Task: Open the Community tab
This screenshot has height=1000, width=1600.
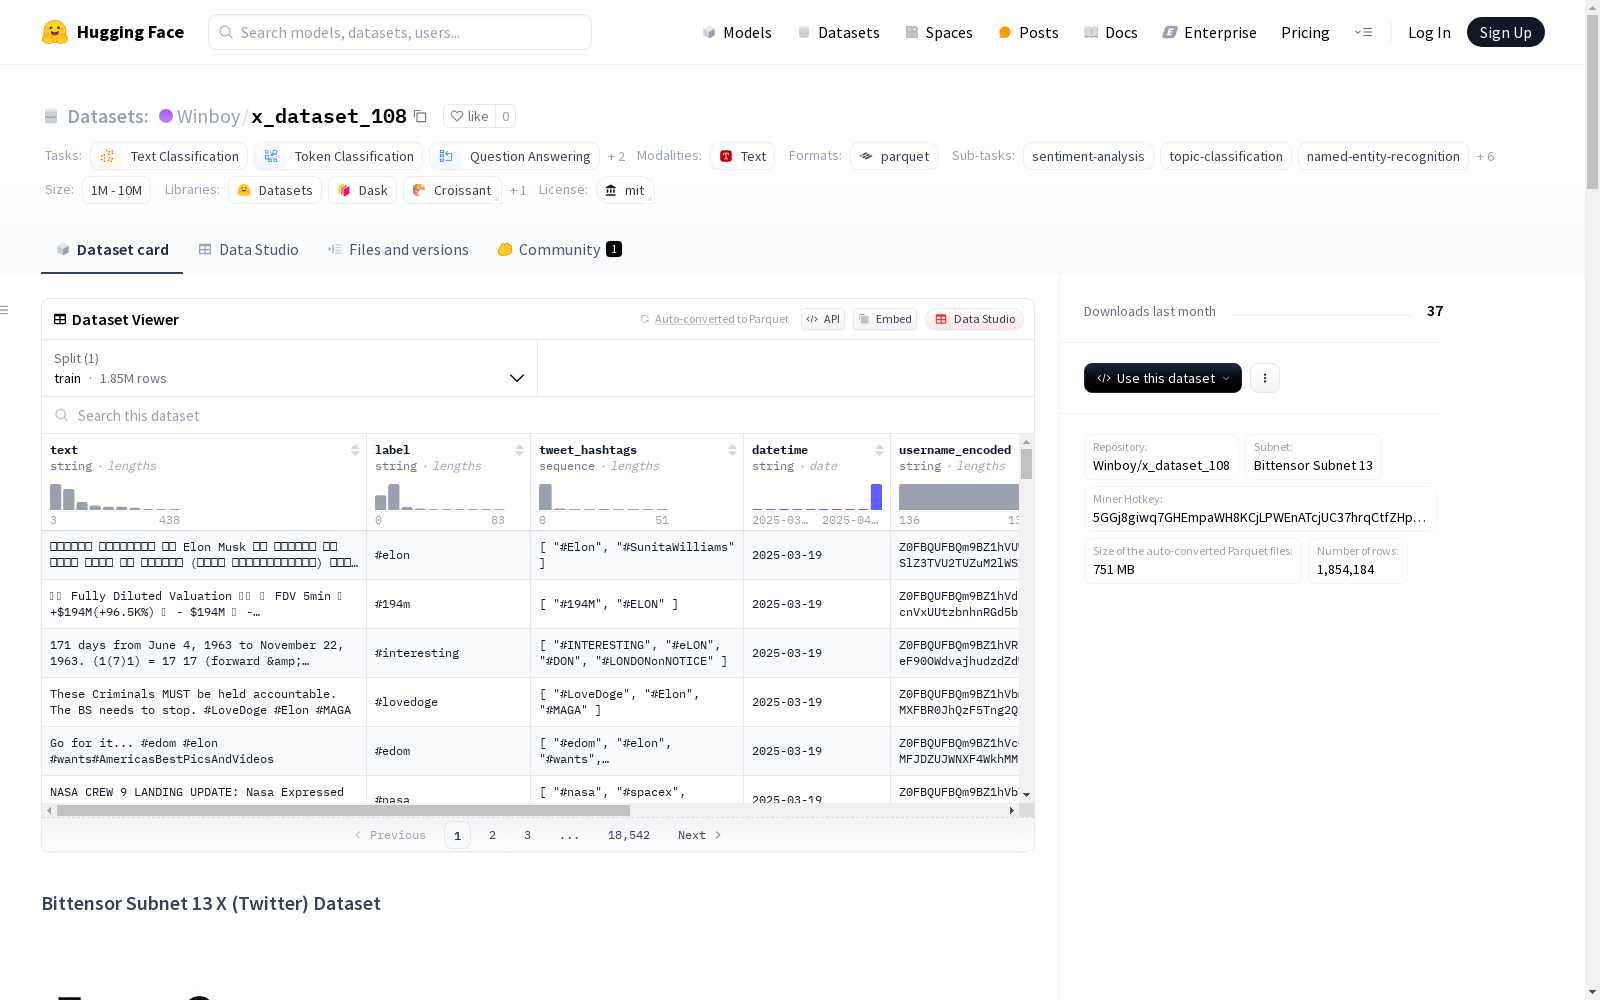Action: click(x=560, y=250)
